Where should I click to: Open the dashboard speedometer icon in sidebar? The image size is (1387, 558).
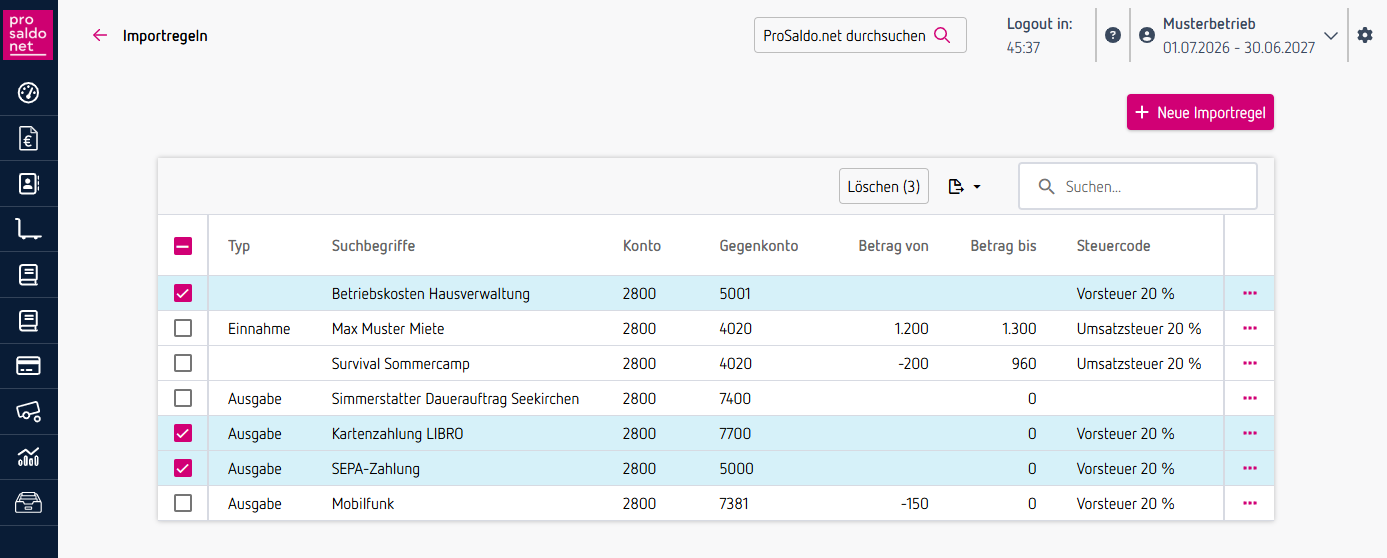tap(28, 94)
